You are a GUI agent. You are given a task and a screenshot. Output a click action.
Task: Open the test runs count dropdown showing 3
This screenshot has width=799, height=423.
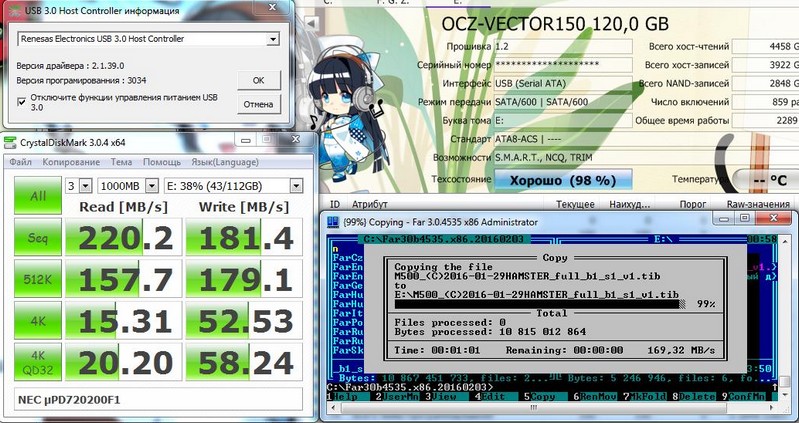pyautogui.click(x=85, y=186)
